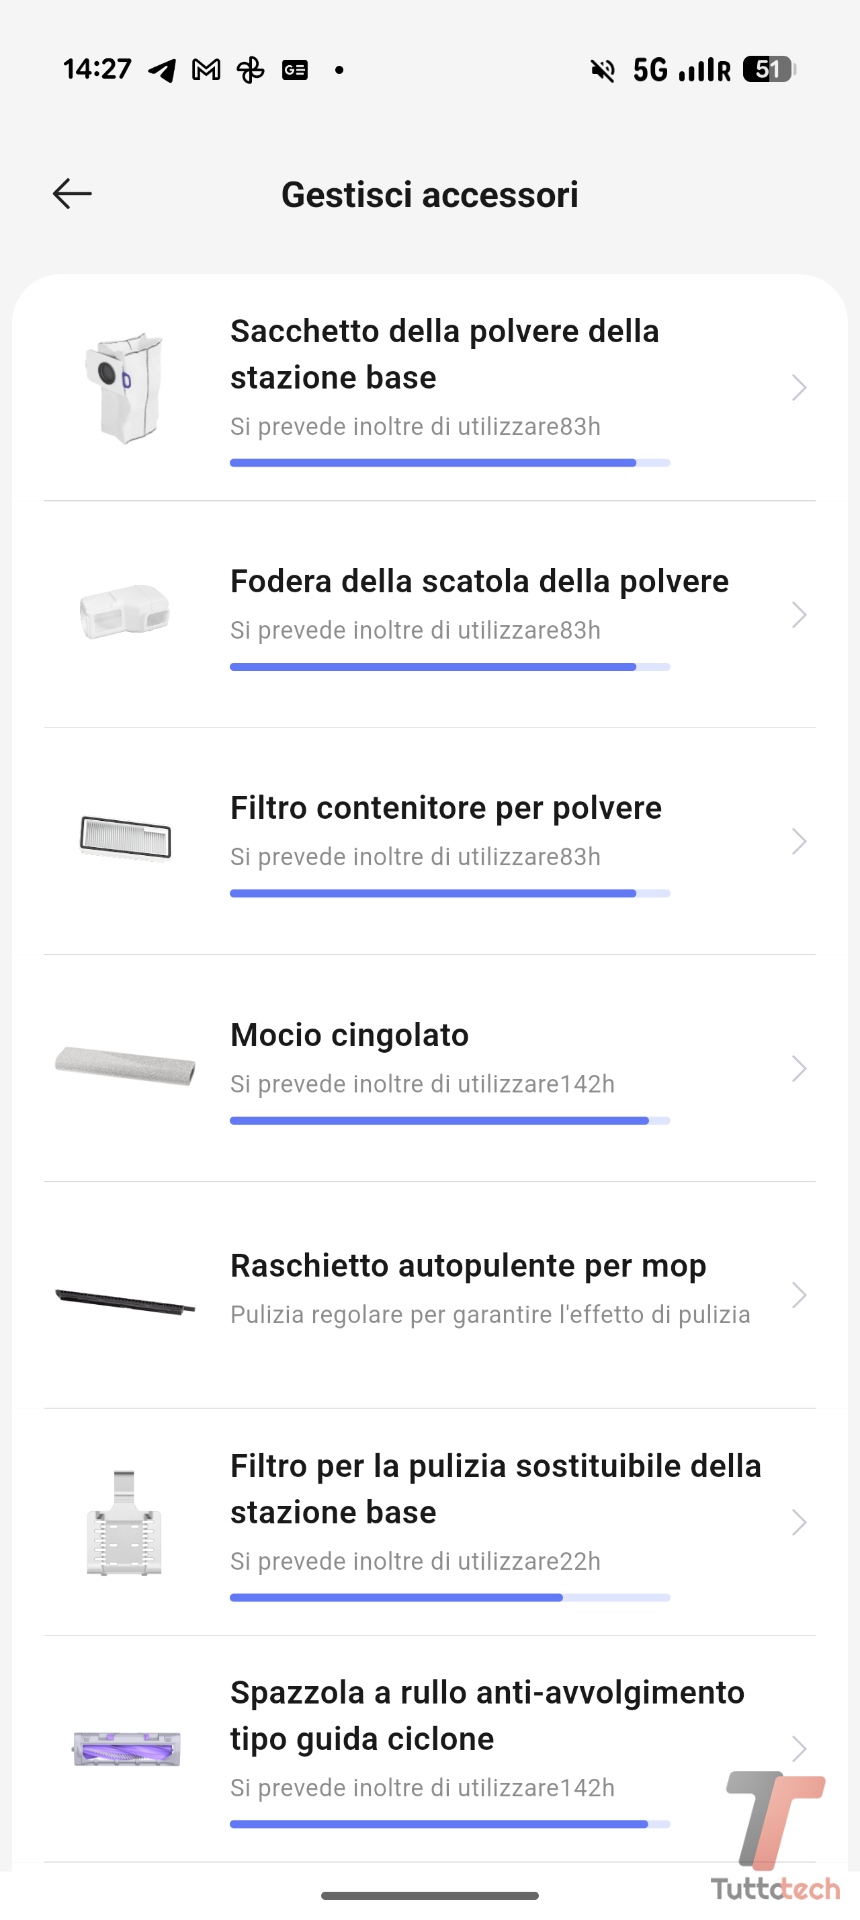Open Gmail notification in status bar
860x1920 pixels.
[206, 70]
